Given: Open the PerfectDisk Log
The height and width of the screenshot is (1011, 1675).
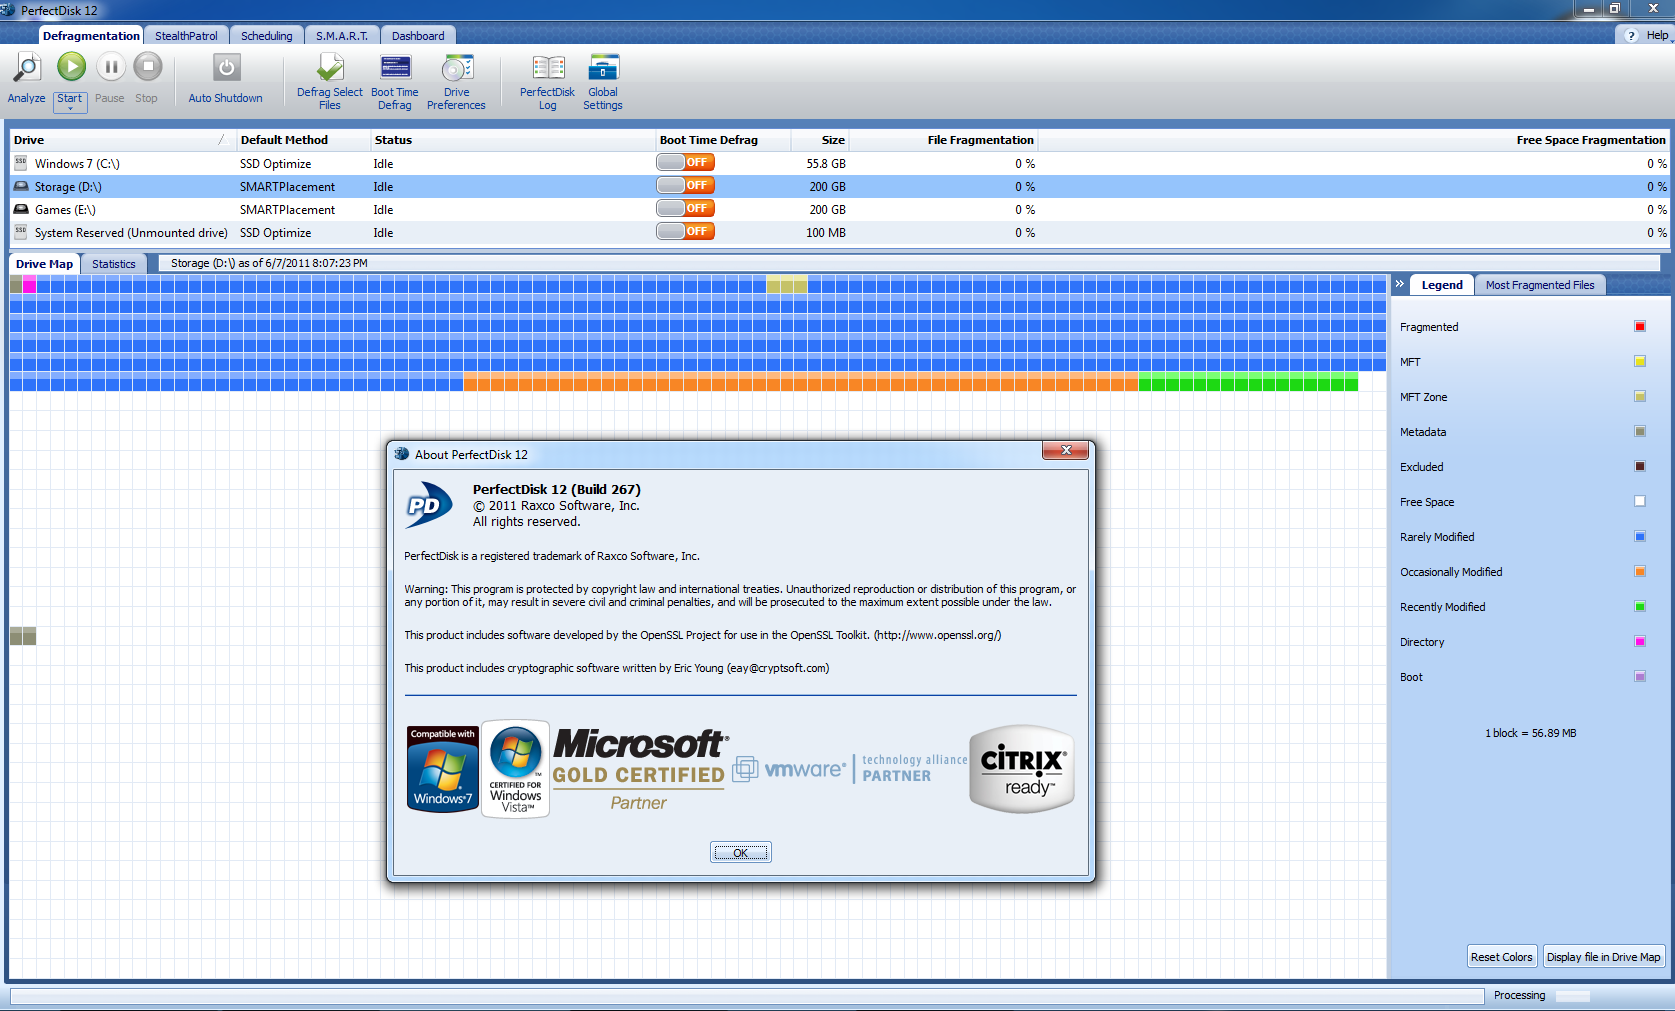Looking at the screenshot, I should point(547,69).
